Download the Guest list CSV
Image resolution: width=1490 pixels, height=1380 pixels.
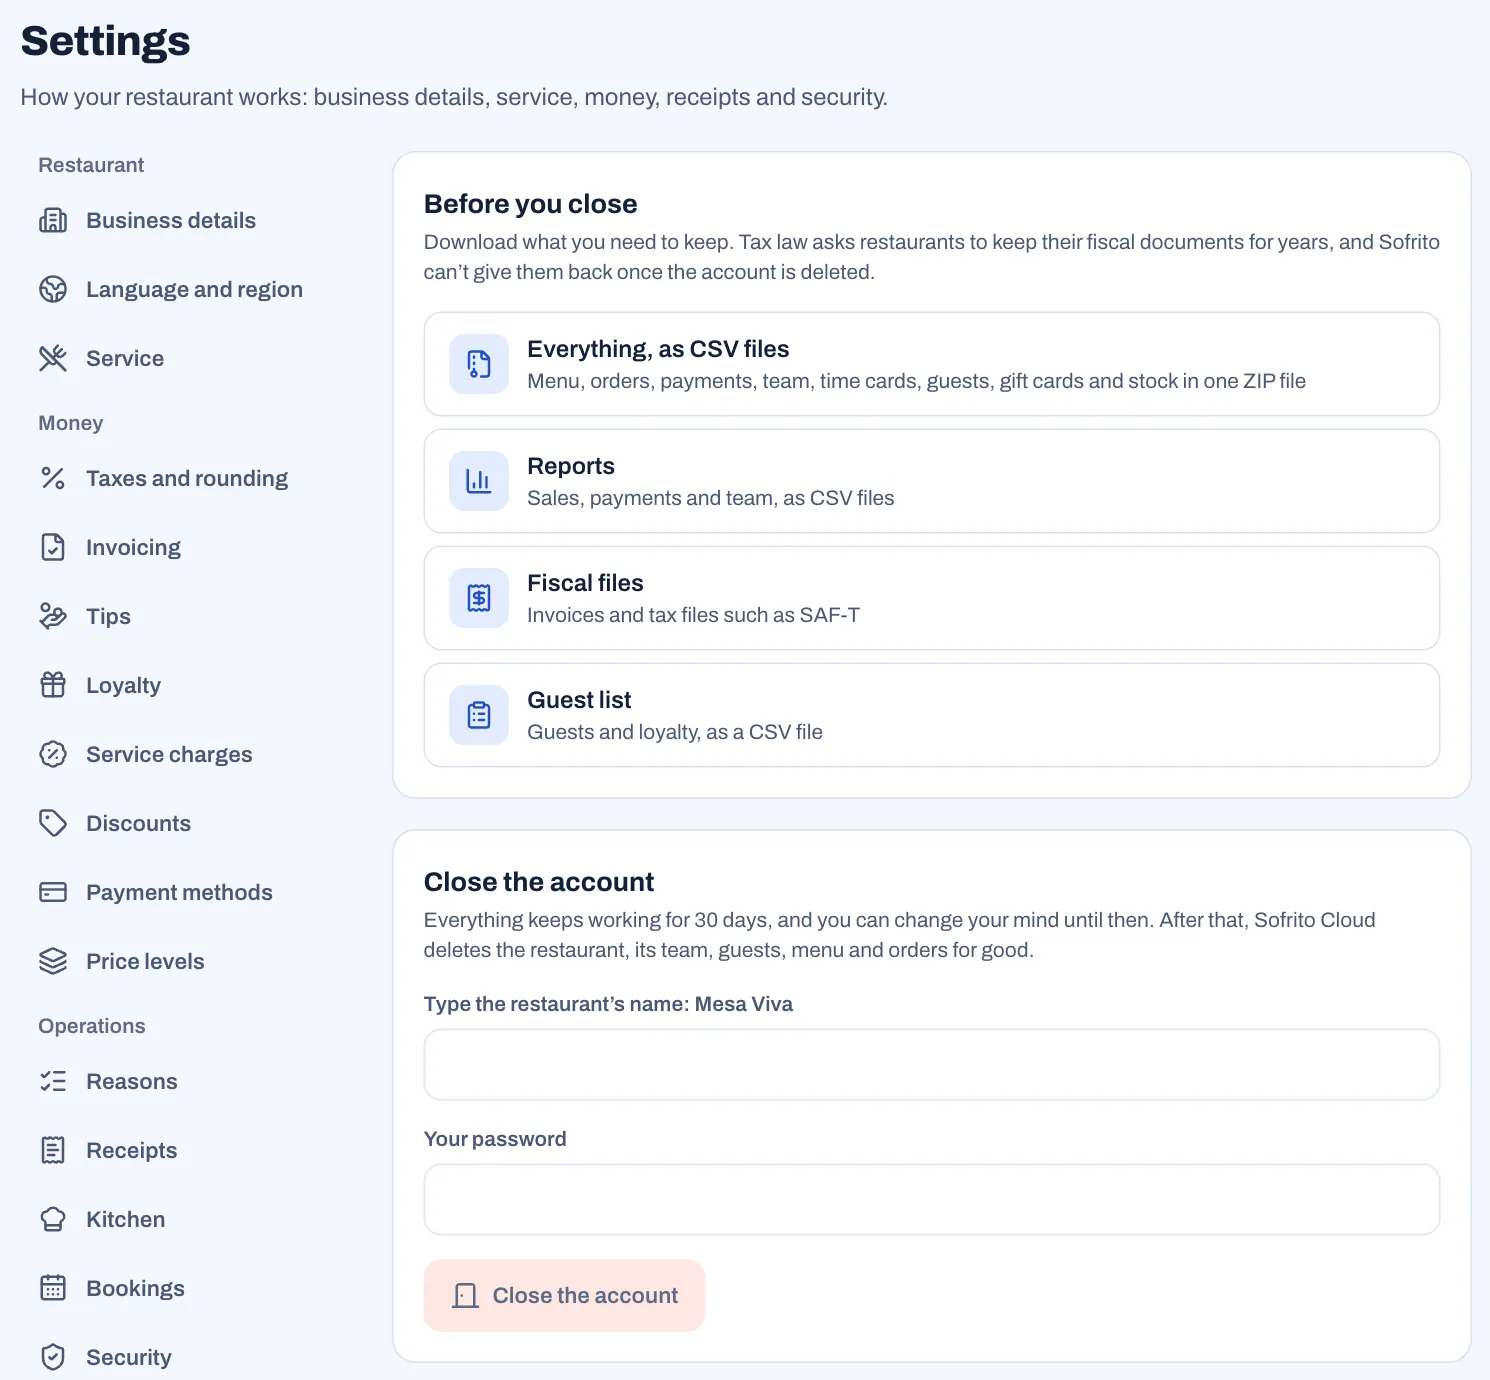(932, 715)
